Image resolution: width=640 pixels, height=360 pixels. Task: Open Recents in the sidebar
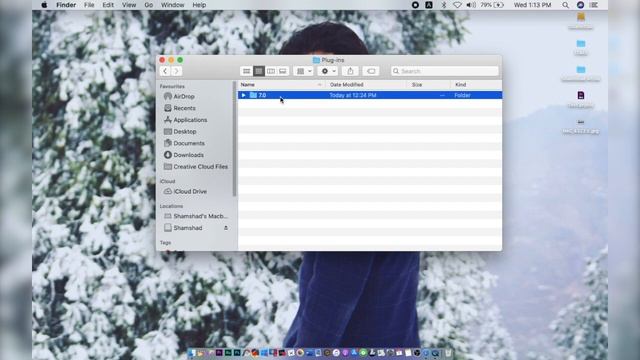coord(184,108)
